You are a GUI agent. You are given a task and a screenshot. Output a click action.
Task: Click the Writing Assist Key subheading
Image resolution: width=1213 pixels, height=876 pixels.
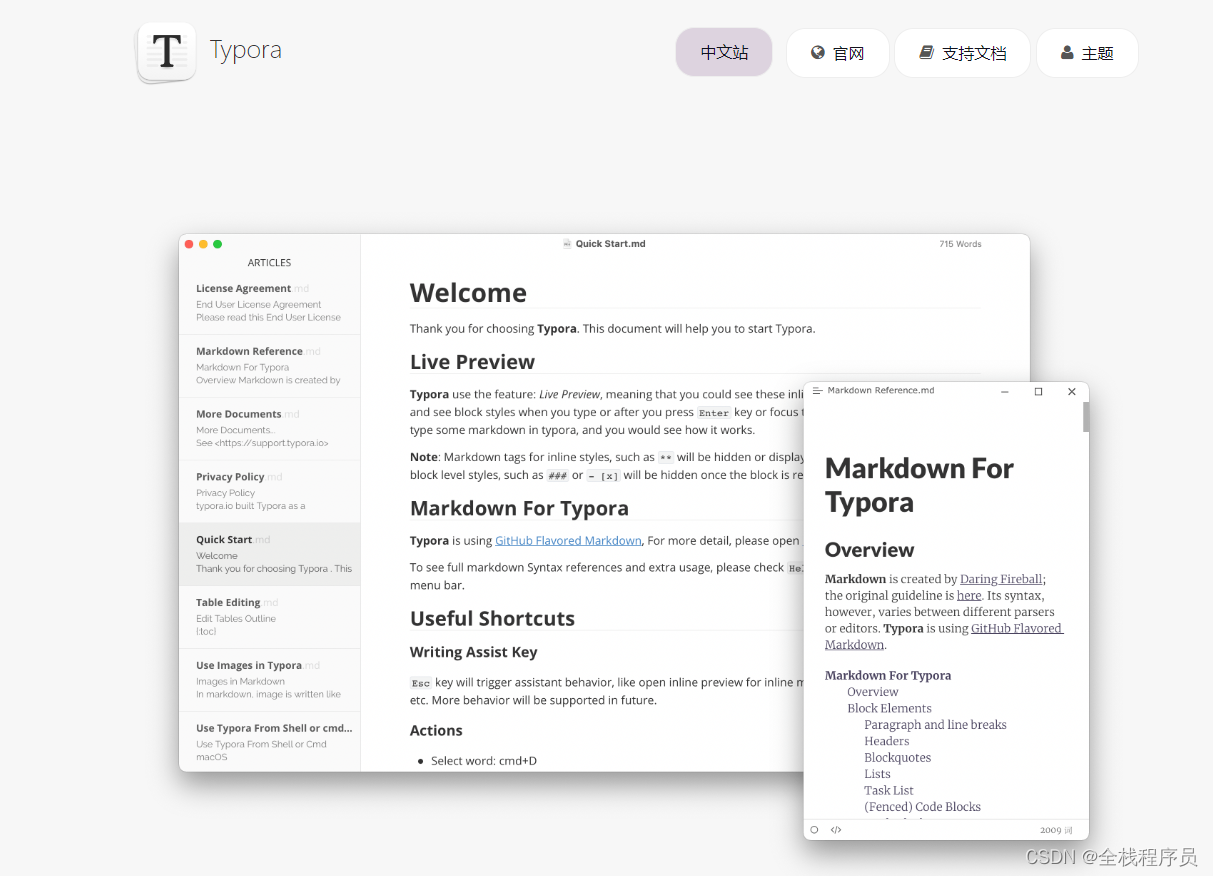click(473, 652)
